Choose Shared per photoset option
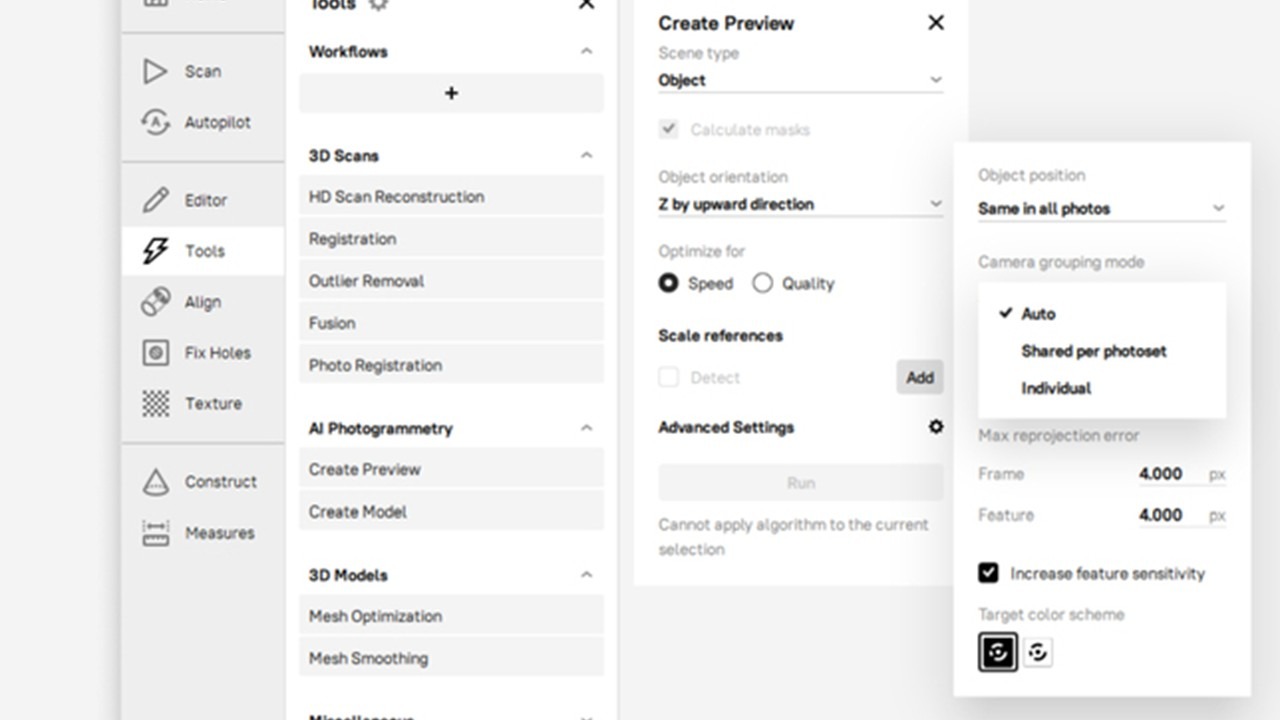The image size is (1280, 720). pos(1094,351)
